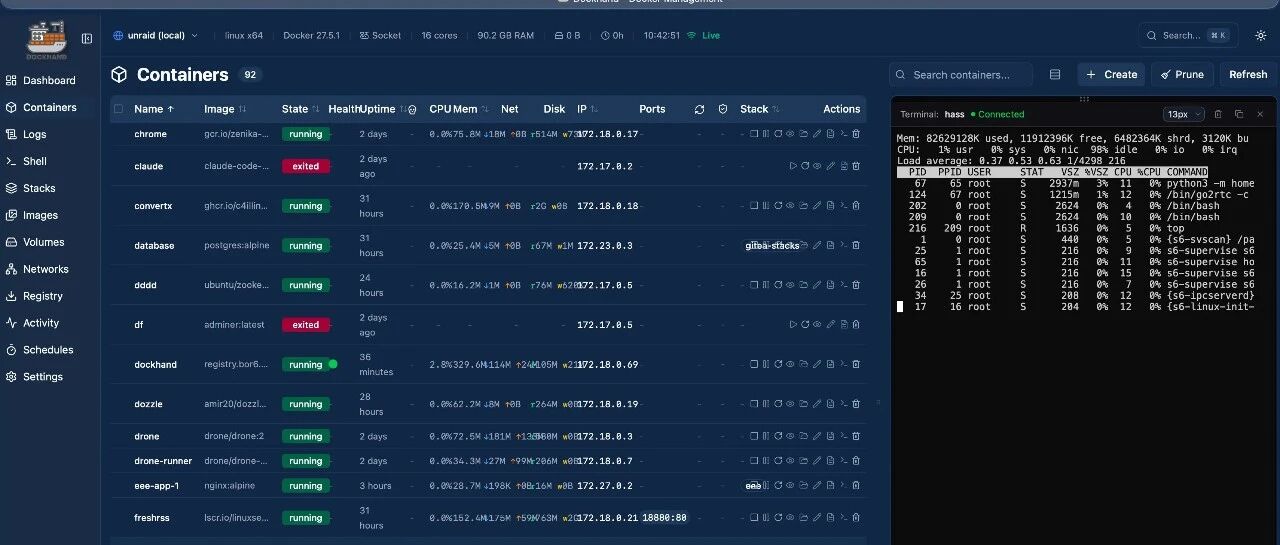Delete the freshrss container
Image resolution: width=1280 pixels, height=545 pixels.
[x=856, y=518]
